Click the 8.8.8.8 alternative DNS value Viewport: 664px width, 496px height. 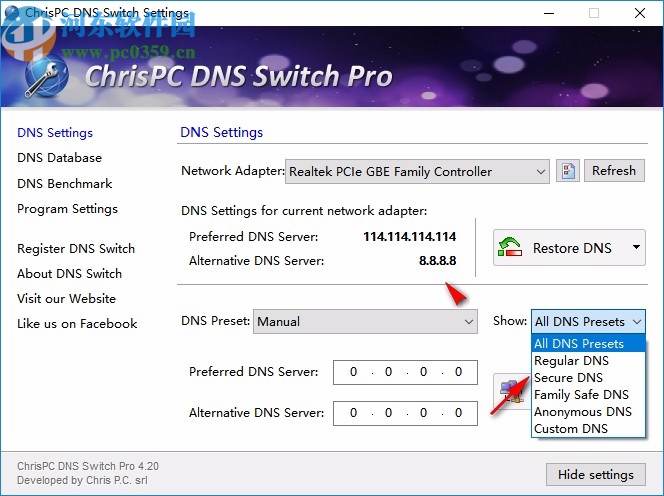tap(437, 260)
